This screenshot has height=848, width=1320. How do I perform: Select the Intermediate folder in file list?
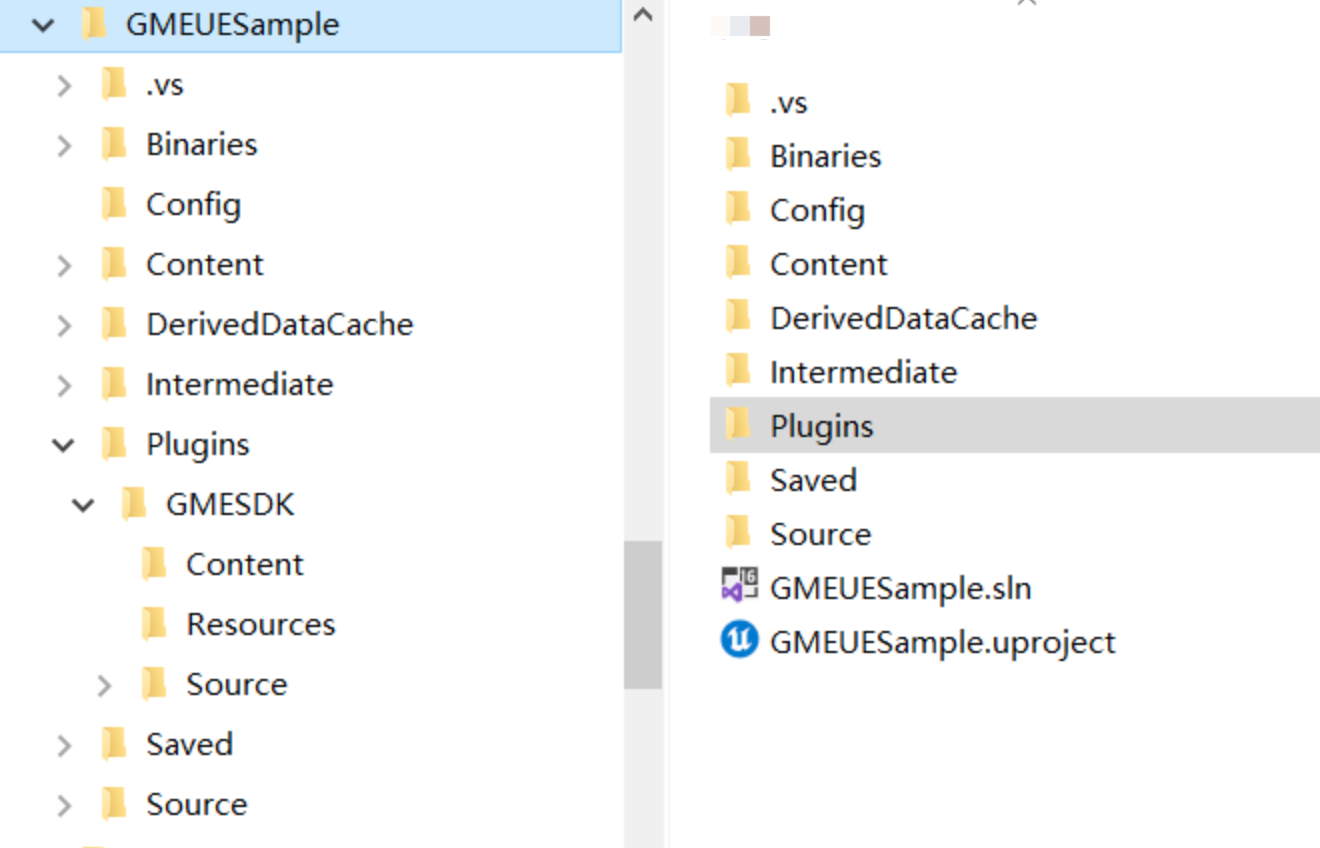coord(863,372)
